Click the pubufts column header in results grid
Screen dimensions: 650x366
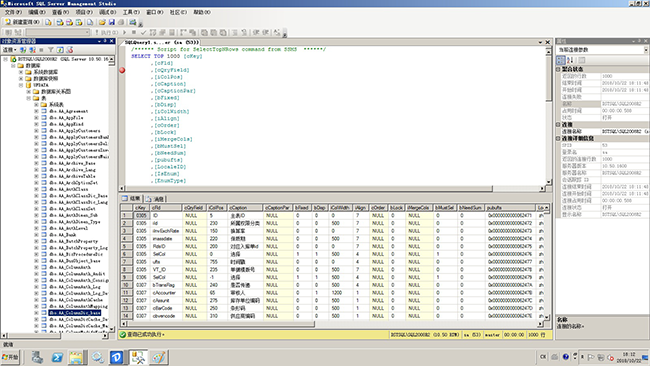pyautogui.click(x=510, y=207)
